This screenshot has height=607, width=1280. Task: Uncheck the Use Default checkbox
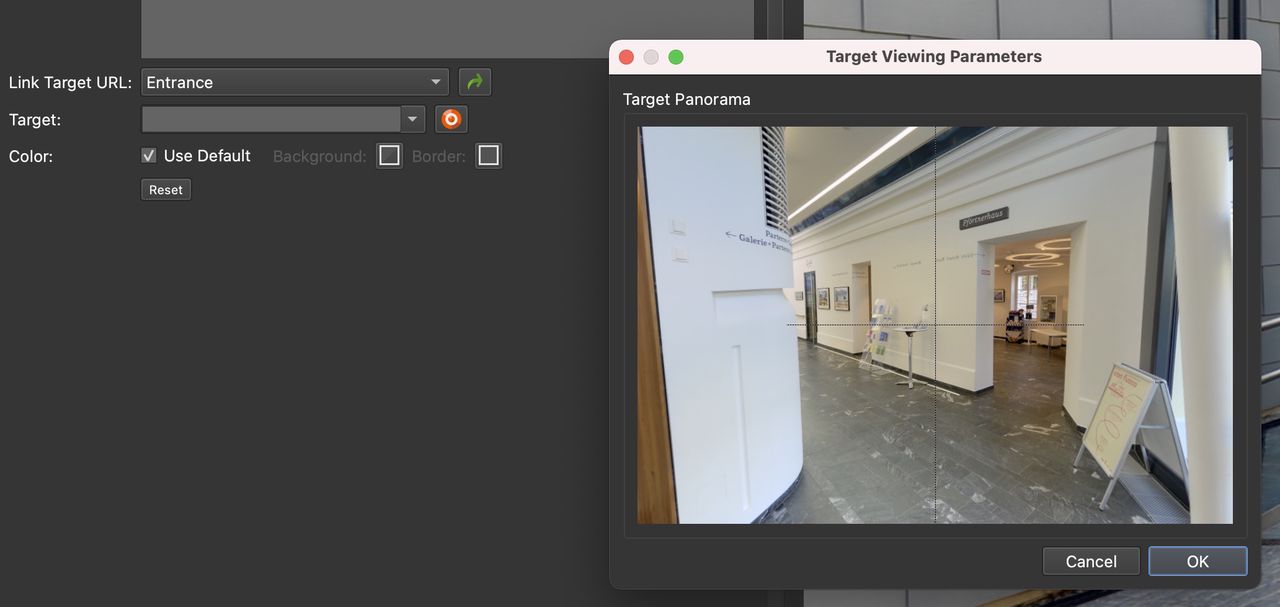pos(148,155)
